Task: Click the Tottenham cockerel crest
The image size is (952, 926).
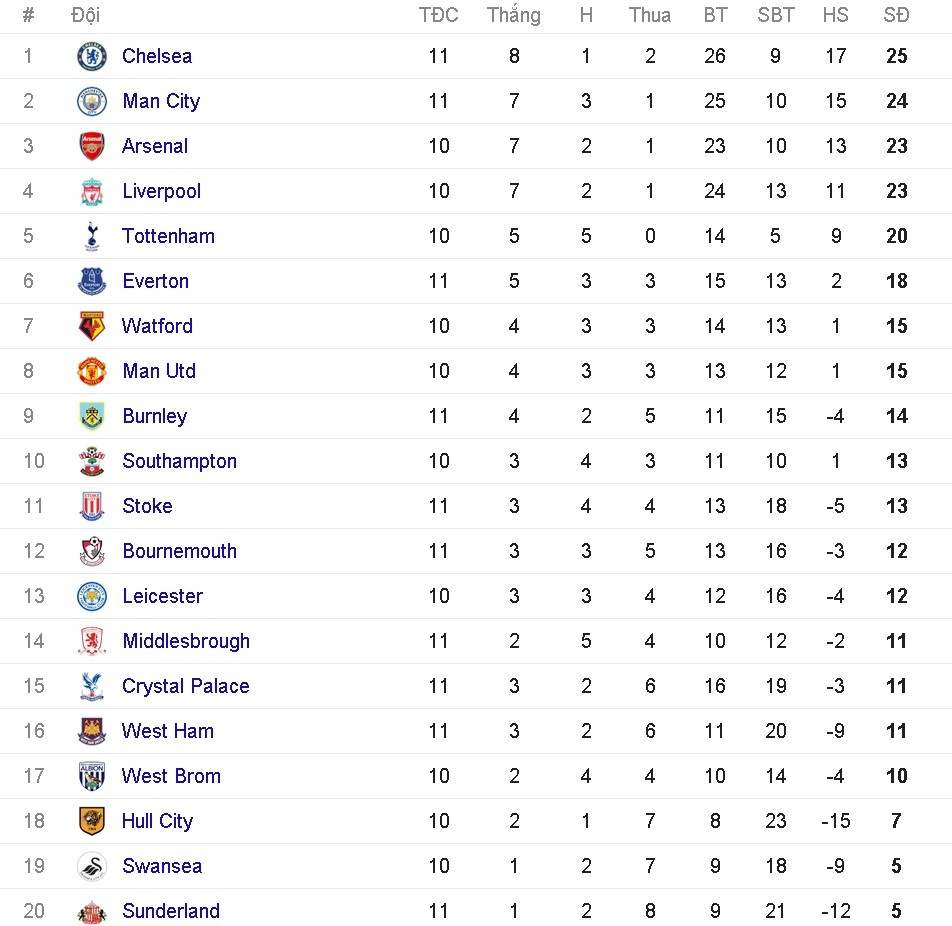Action: [92, 236]
